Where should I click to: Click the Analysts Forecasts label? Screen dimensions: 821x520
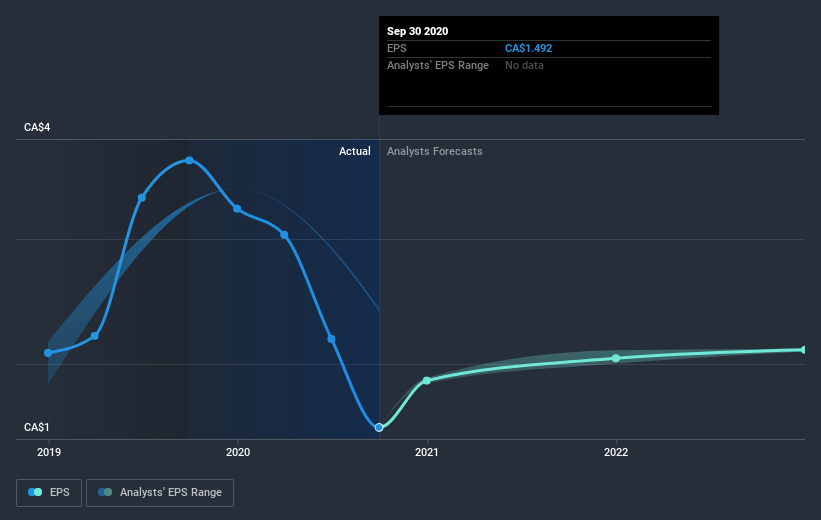click(x=435, y=151)
